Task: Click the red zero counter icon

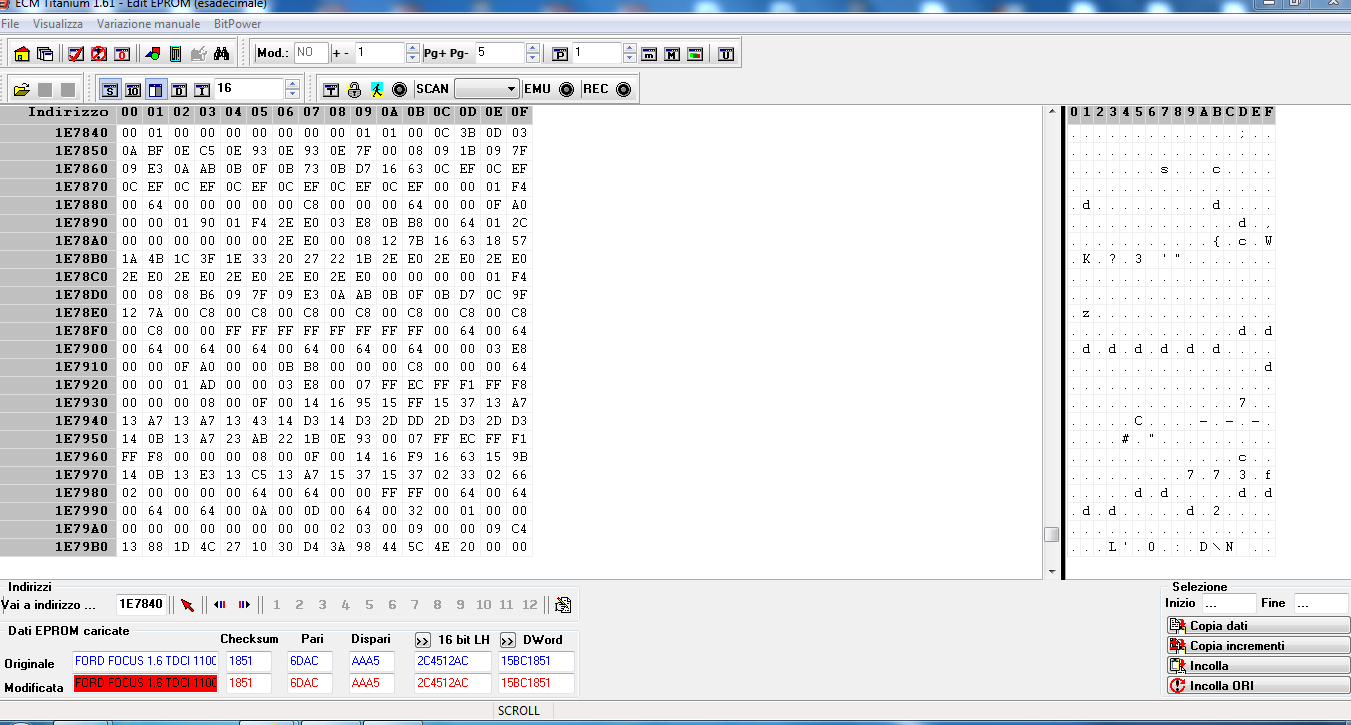Action: tap(122, 53)
